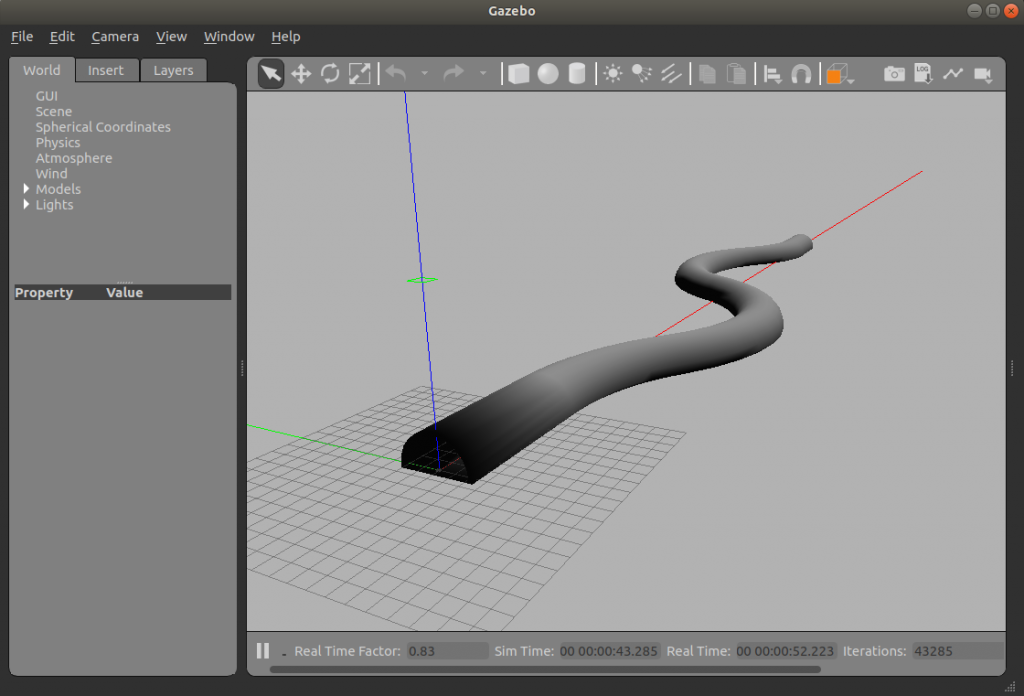Click the Real Time Factor value field
Screen dimensions: 1024x696
pyautogui.click(x=447, y=651)
